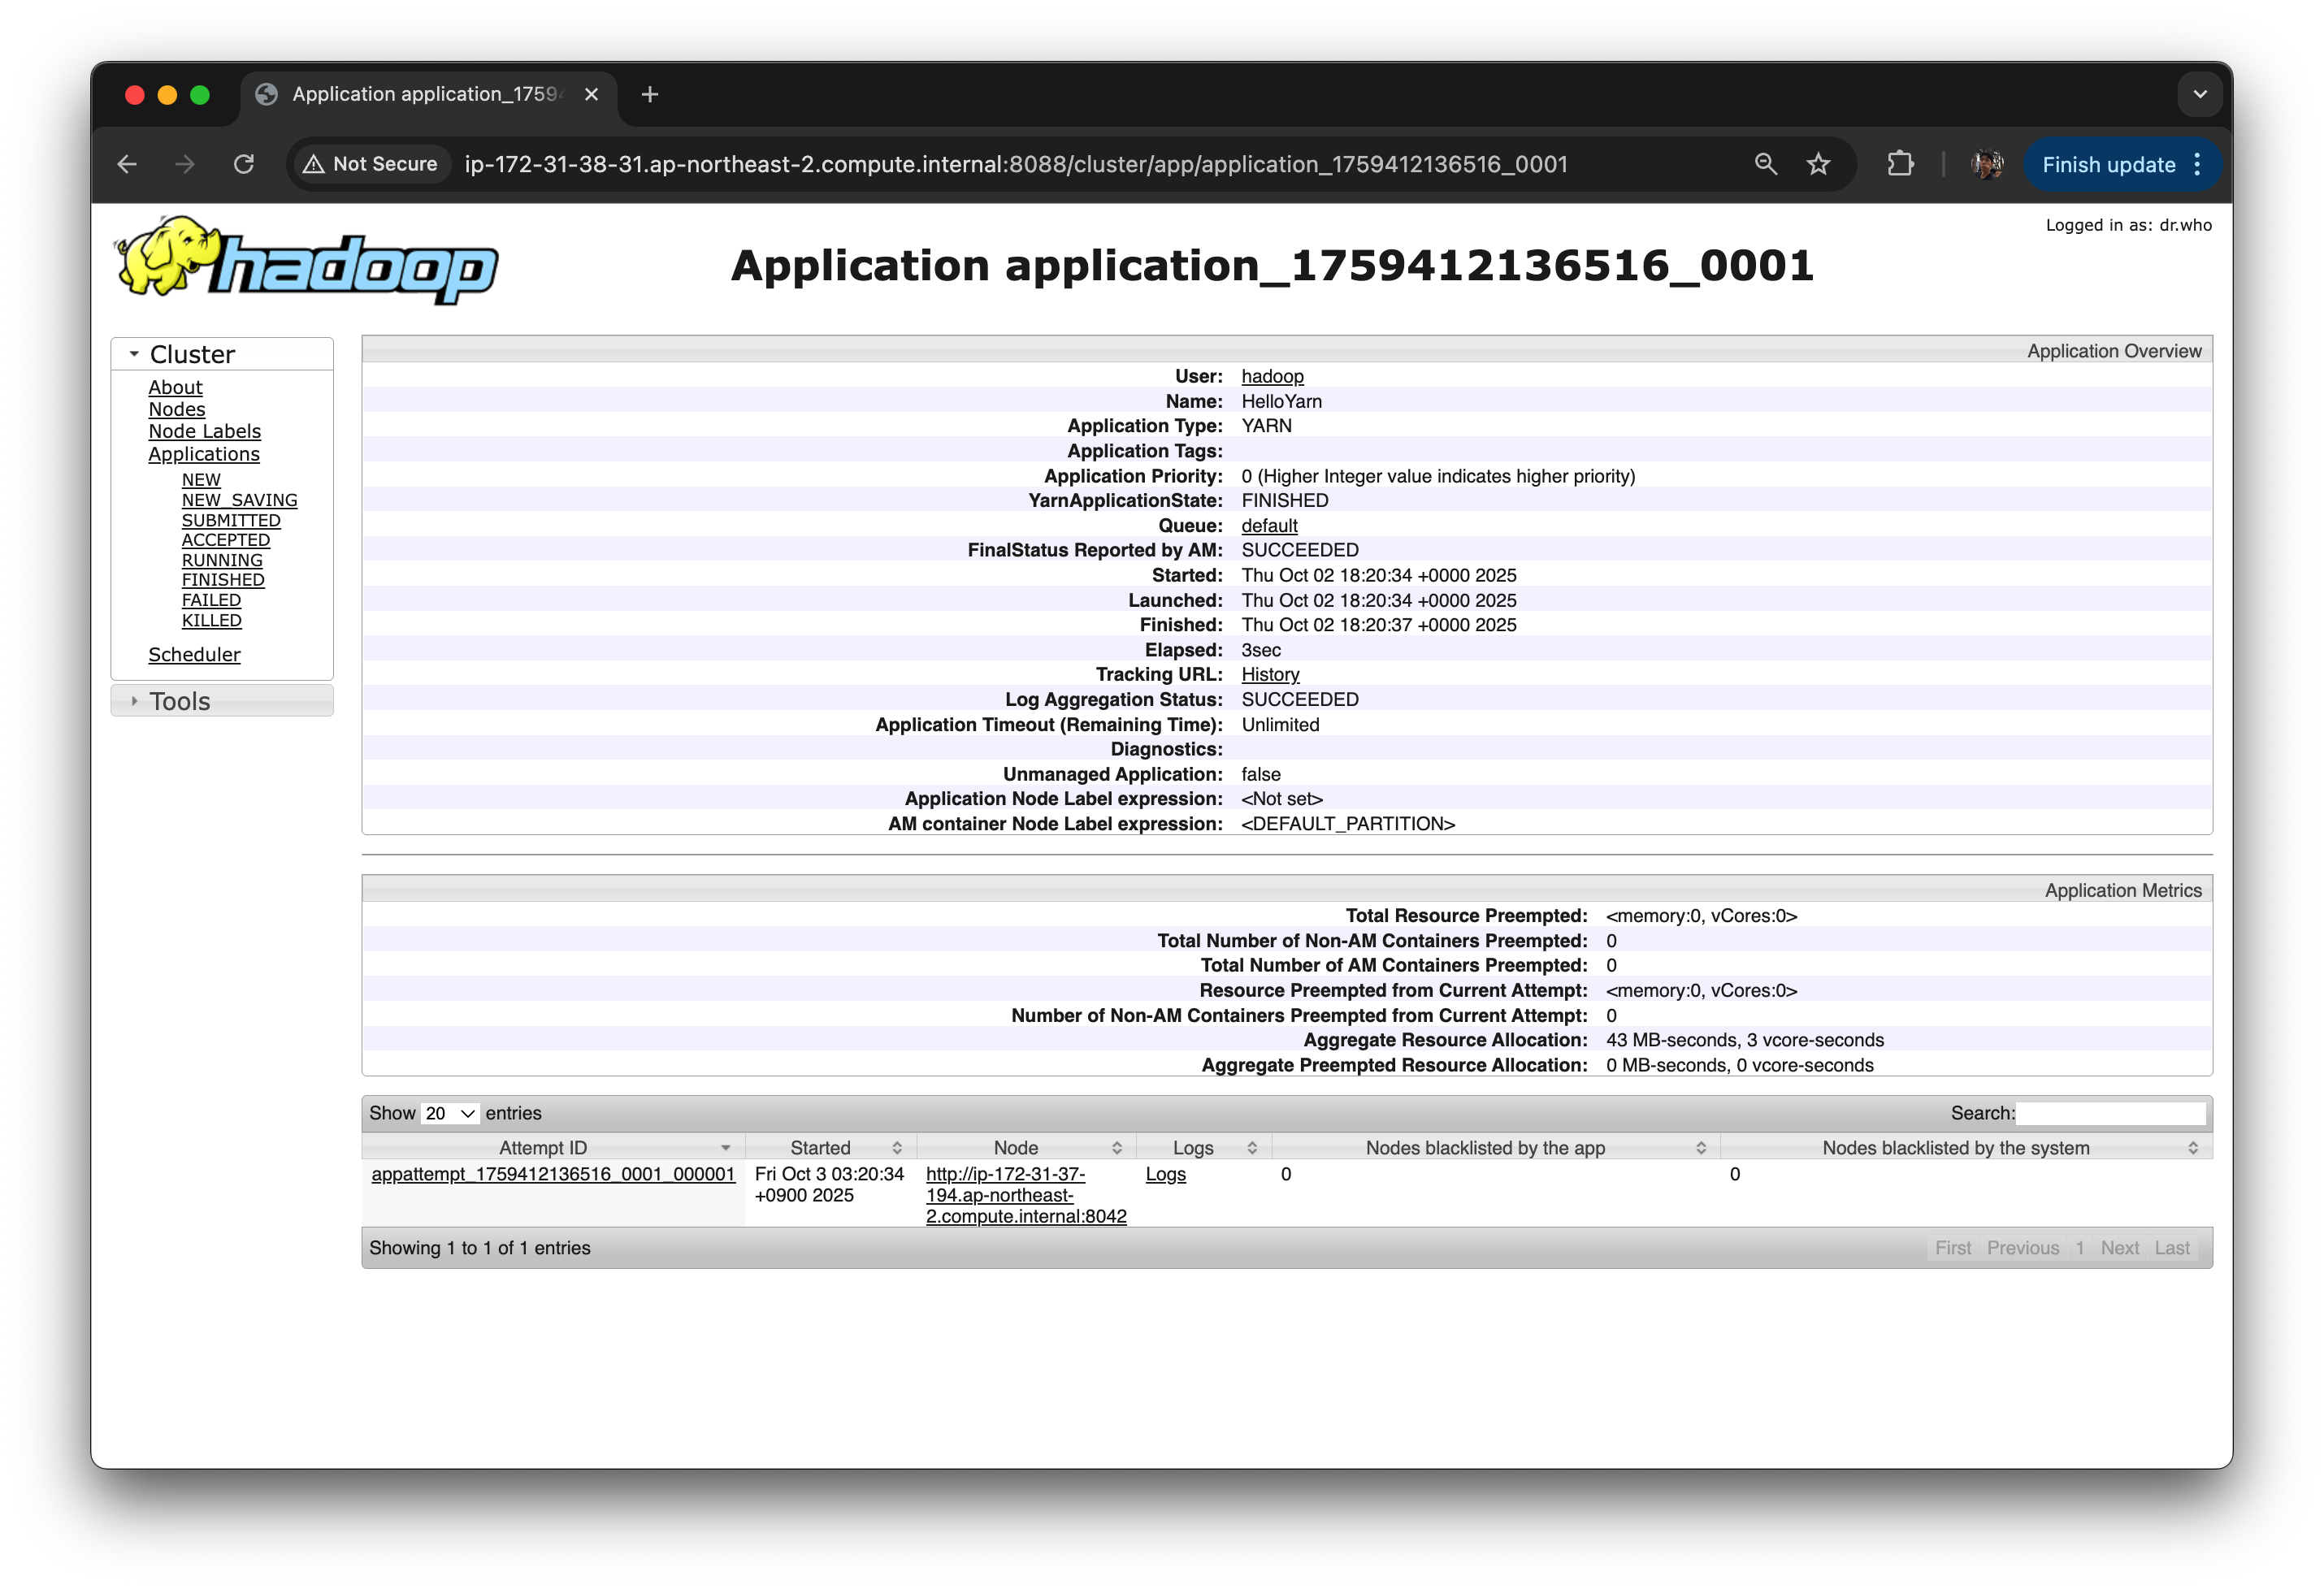Open the tab search chevron dropdown

pyautogui.click(x=2199, y=94)
